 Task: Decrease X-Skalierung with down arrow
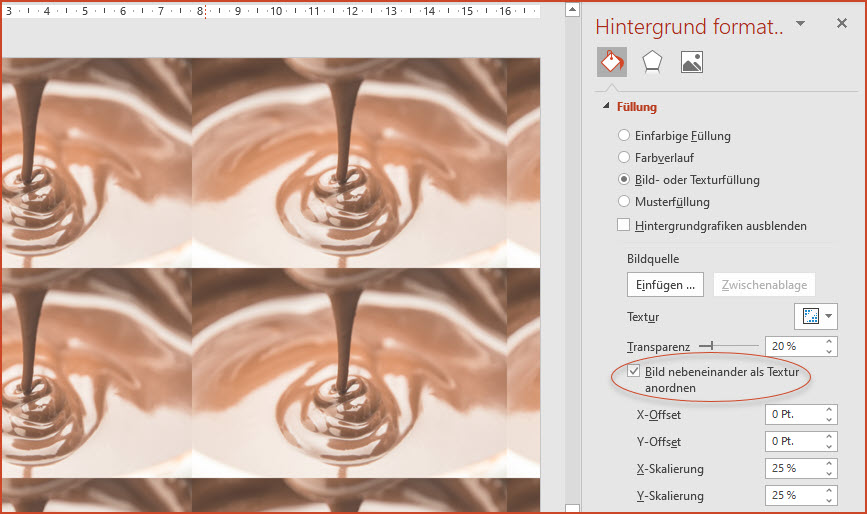click(829, 474)
